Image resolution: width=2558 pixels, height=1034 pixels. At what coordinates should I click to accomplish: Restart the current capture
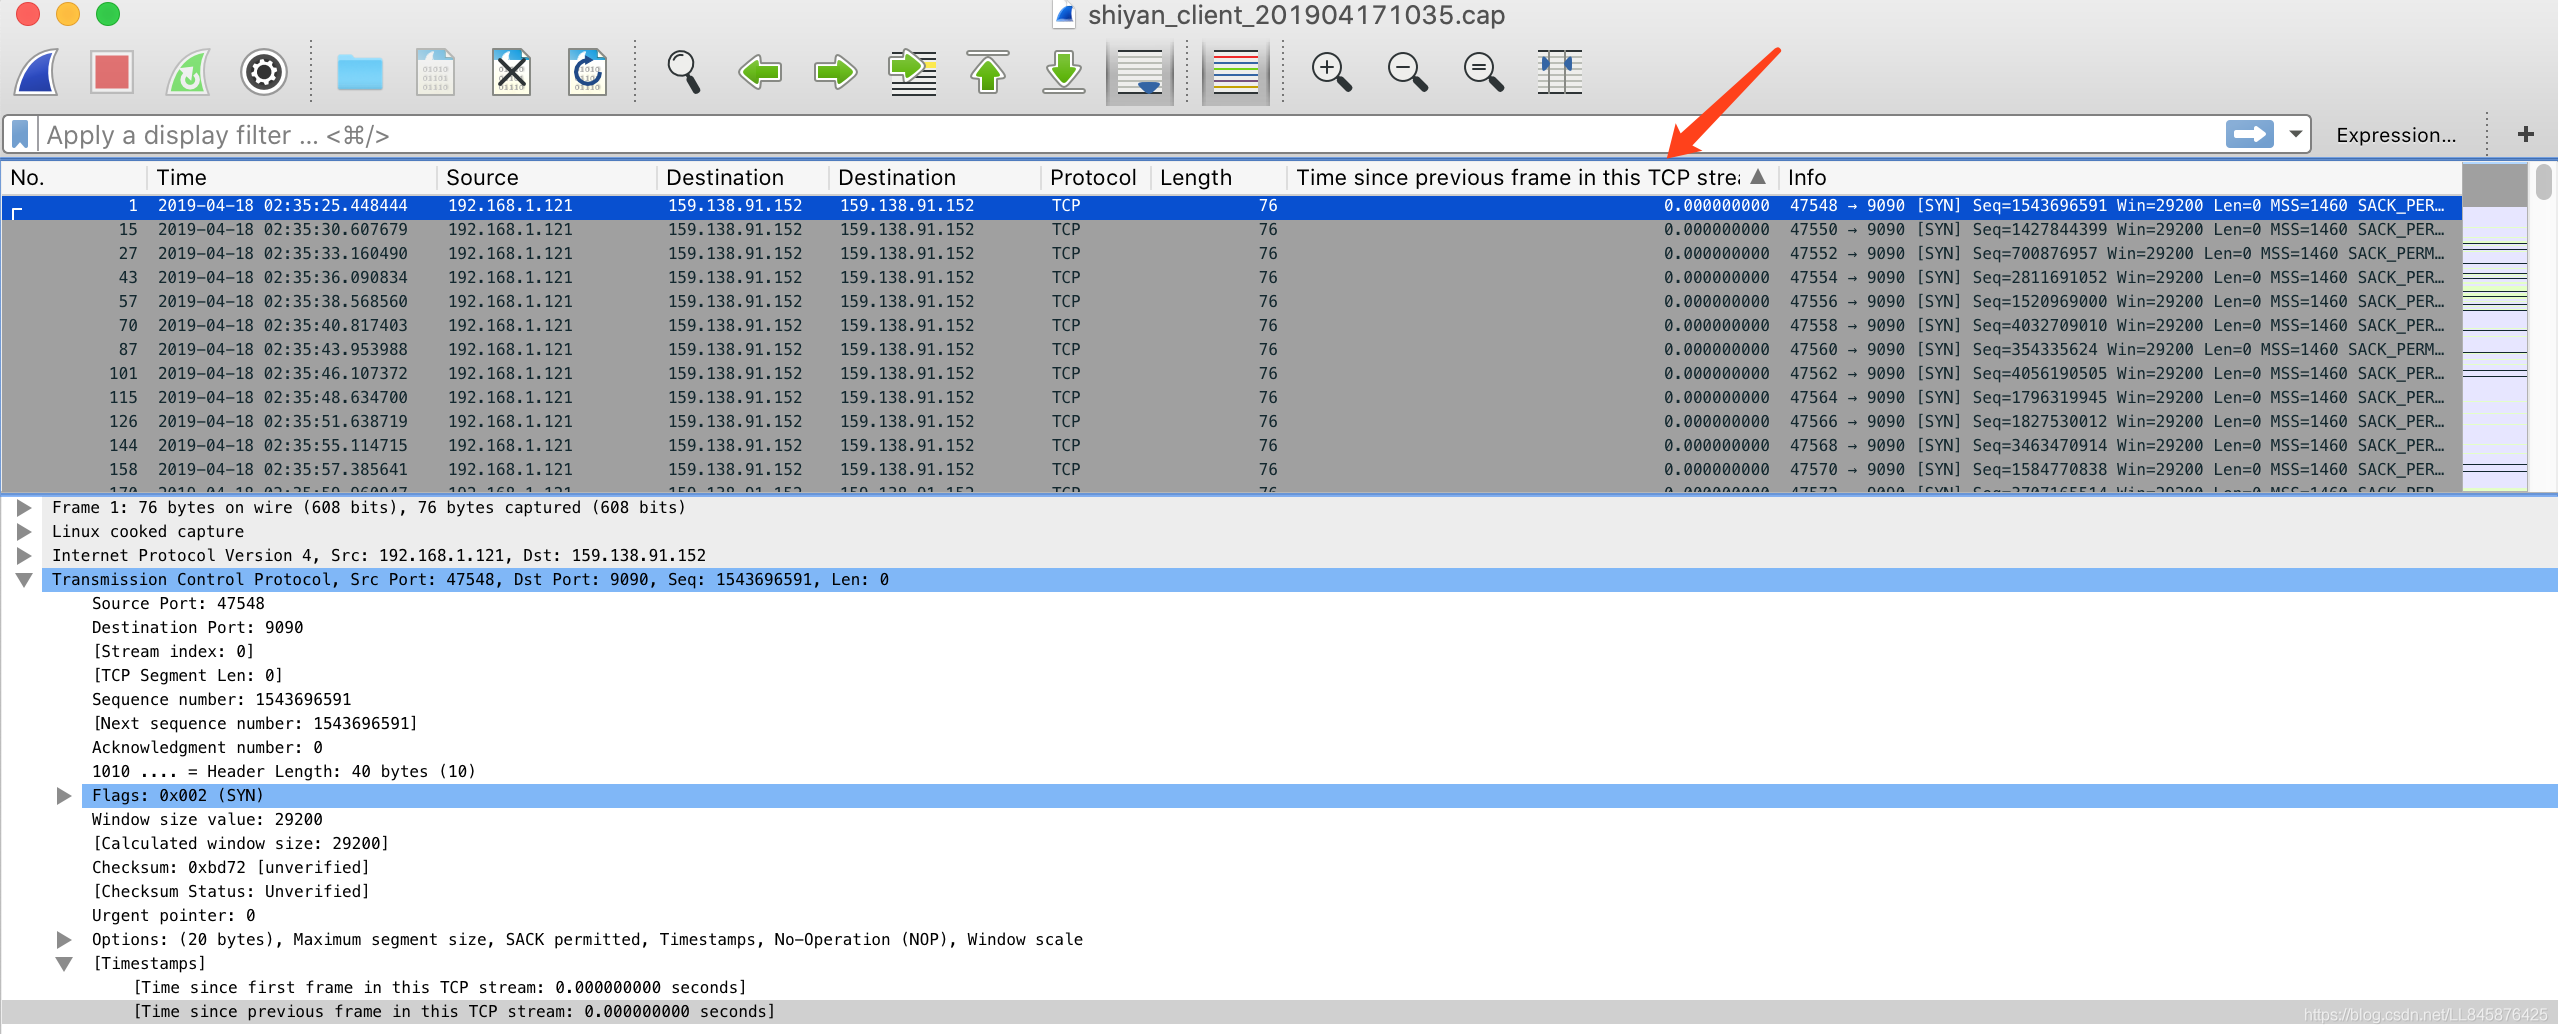click(188, 72)
